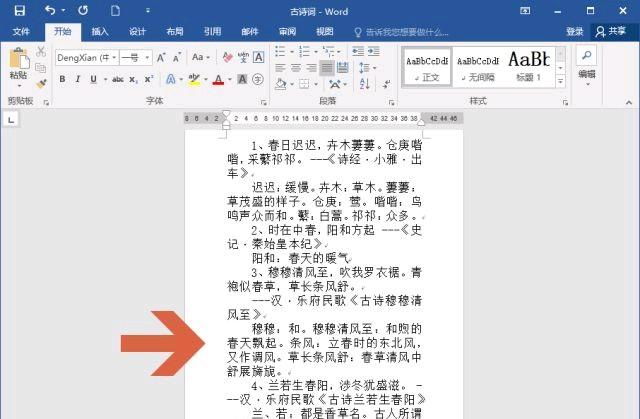Image resolution: width=640 pixels, height=419 pixels.
Task: Switch to the 设计 ribbon tab
Action: (x=137, y=31)
